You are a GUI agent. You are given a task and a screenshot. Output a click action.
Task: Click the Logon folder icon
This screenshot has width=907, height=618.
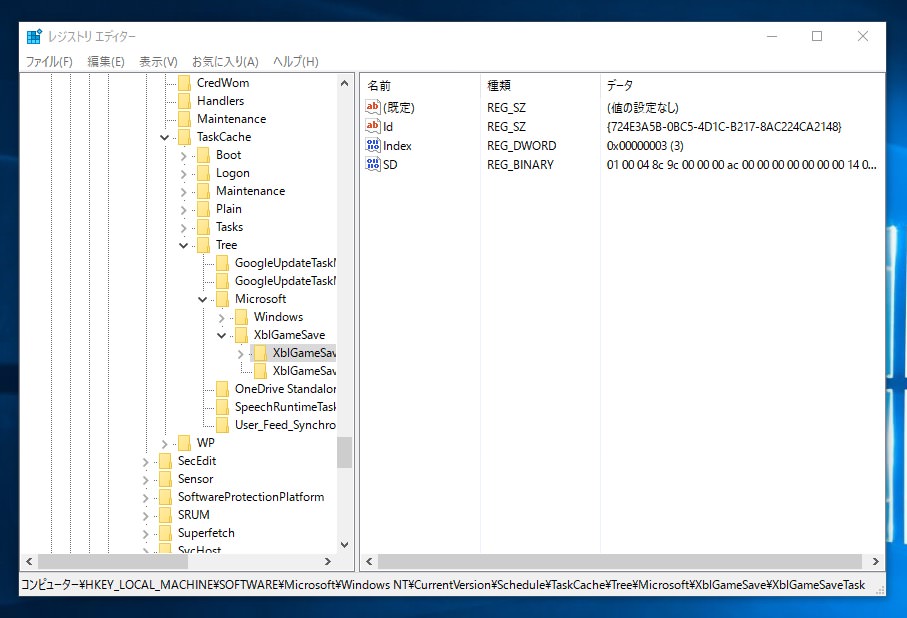(x=204, y=173)
